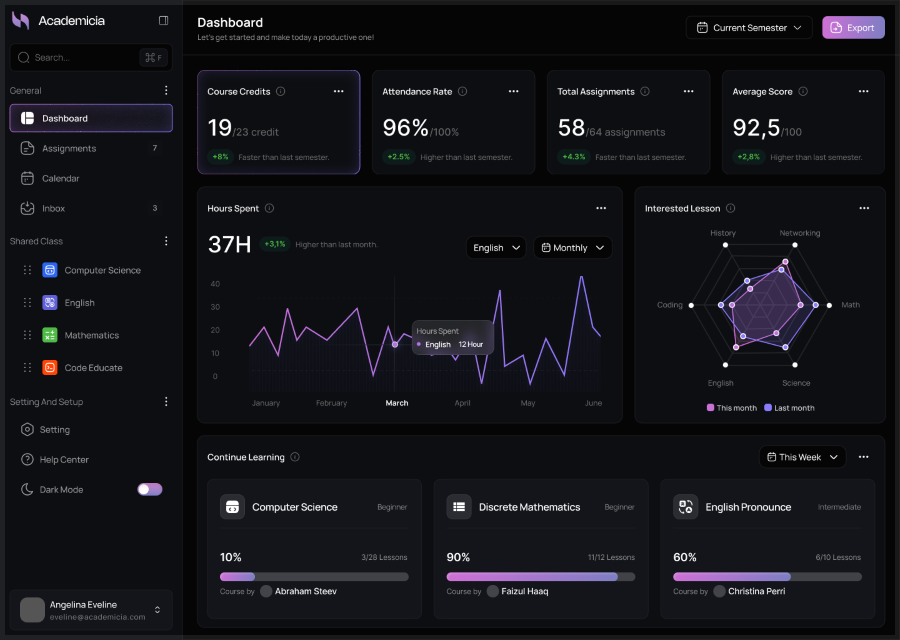Toggle Last month legend in radar chart
This screenshot has width=900, height=640.
pyautogui.click(x=789, y=408)
